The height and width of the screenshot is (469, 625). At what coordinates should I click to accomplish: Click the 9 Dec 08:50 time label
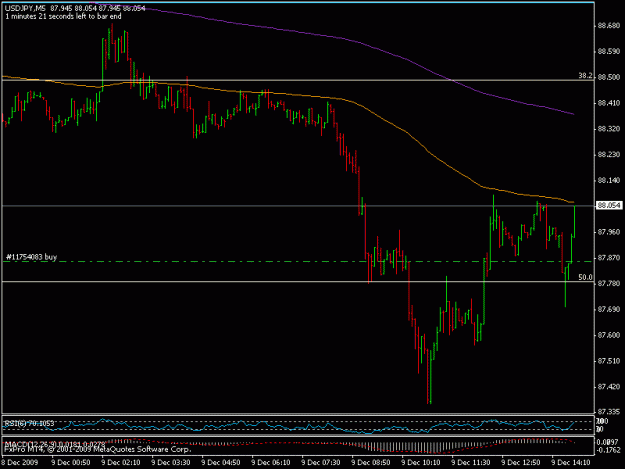pos(371,463)
